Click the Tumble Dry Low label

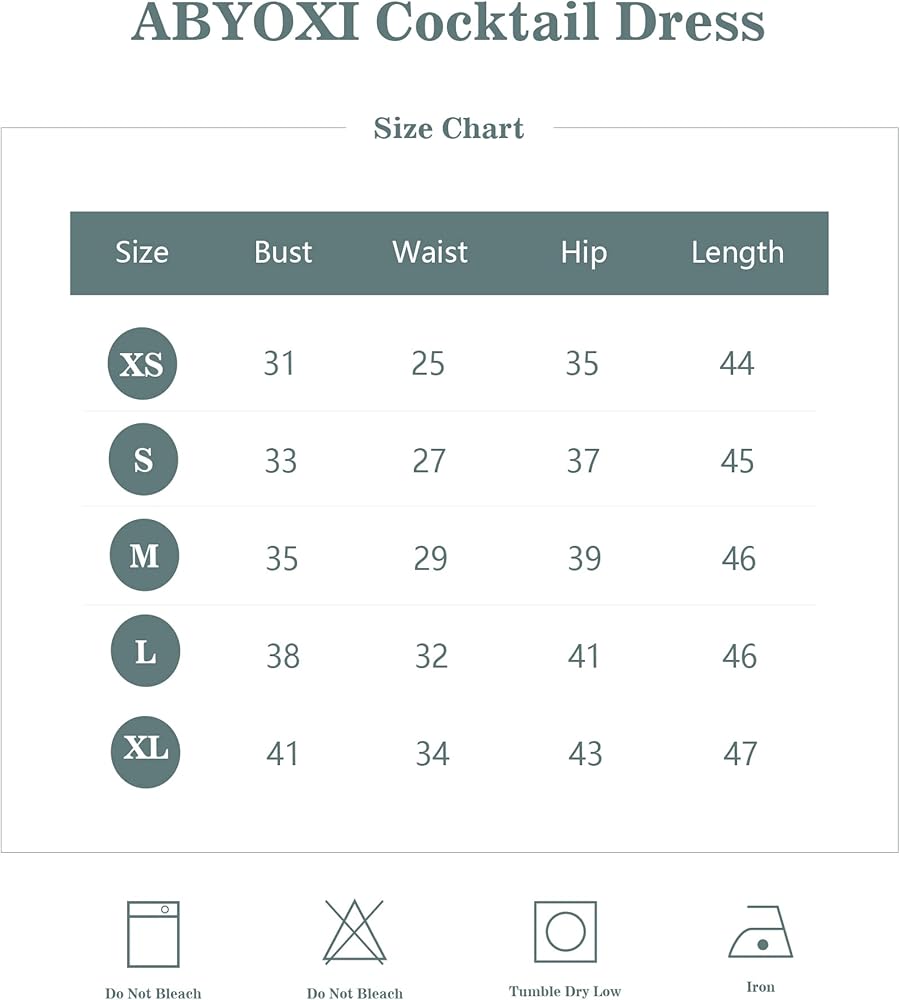point(565,991)
